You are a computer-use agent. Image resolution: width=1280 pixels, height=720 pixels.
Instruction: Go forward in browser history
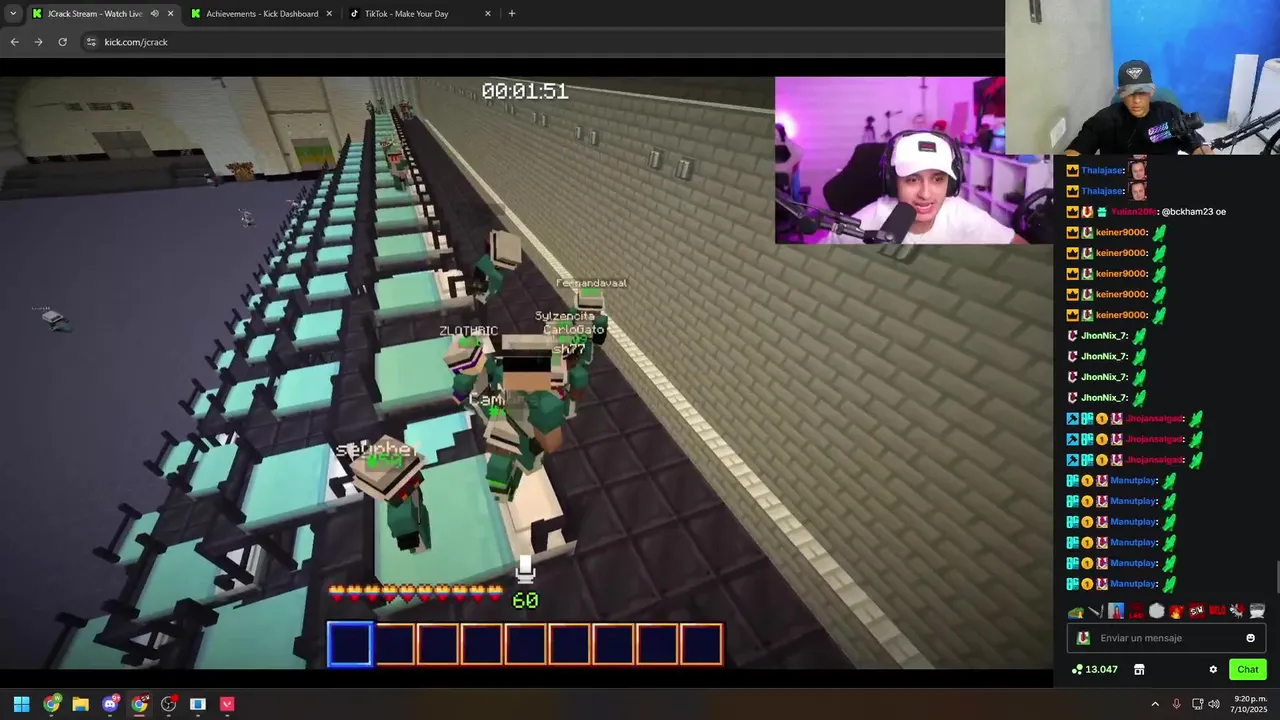38,42
